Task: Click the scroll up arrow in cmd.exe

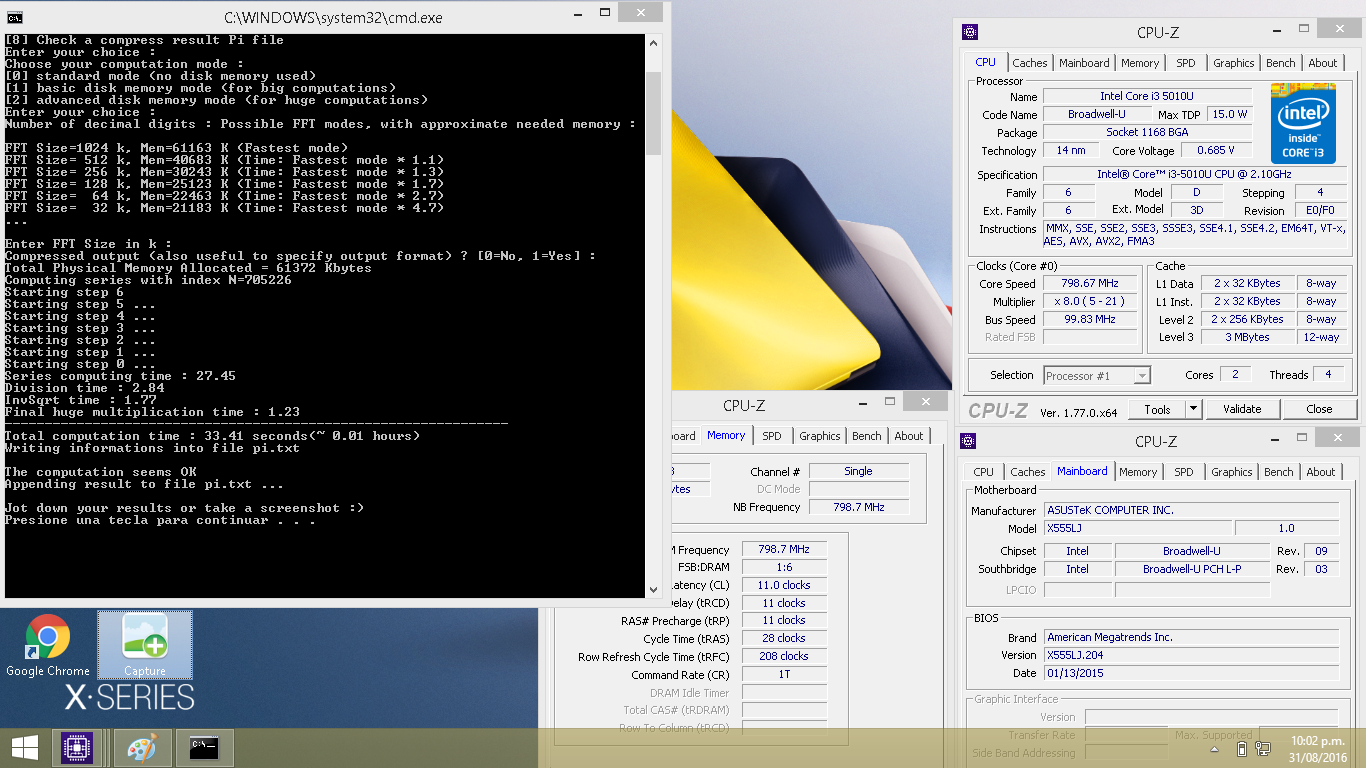Action: click(x=653, y=42)
